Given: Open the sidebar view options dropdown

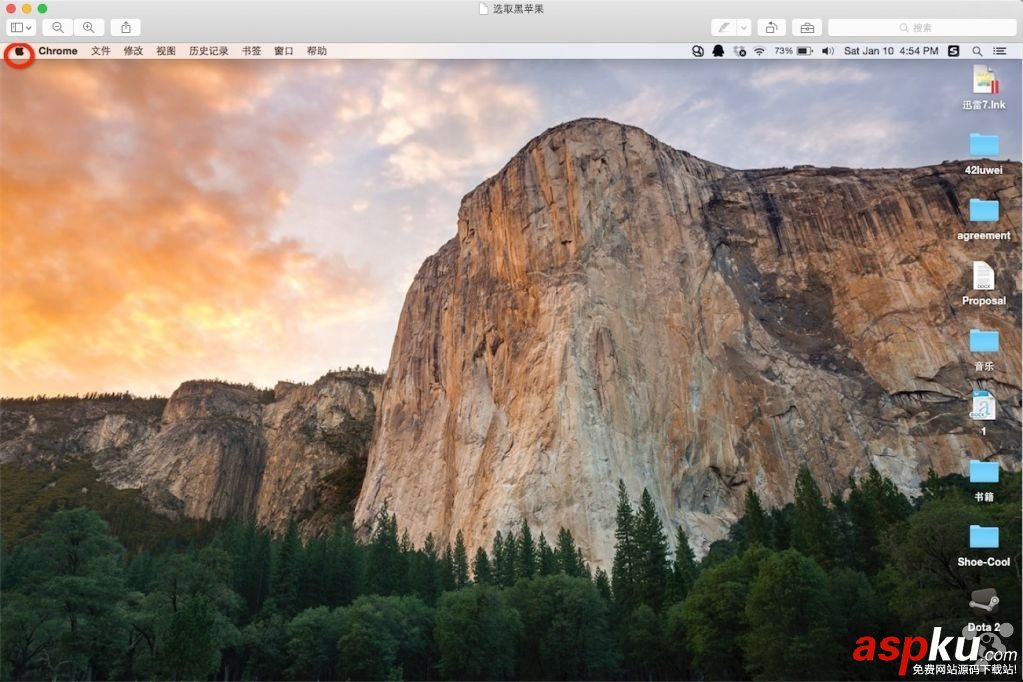Looking at the screenshot, I should click(x=18, y=27).
